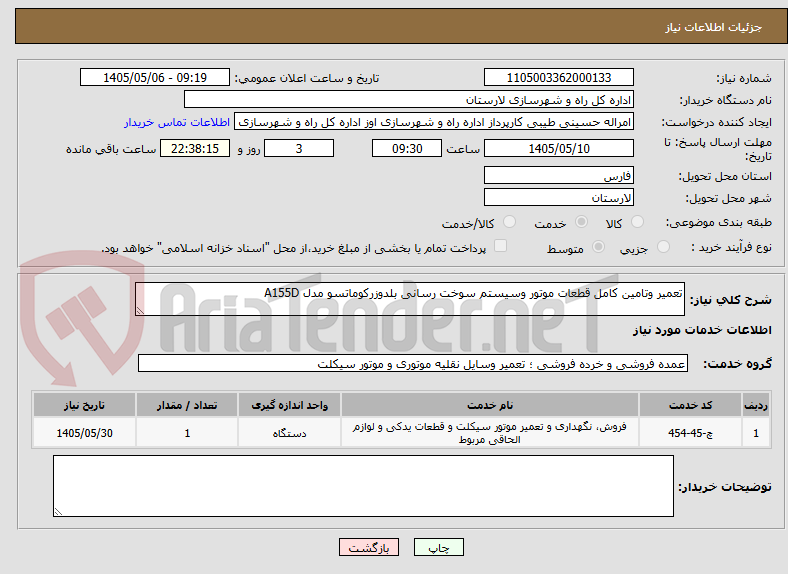
Task: Select the خدمت radio button
Action: click(581, 222)
